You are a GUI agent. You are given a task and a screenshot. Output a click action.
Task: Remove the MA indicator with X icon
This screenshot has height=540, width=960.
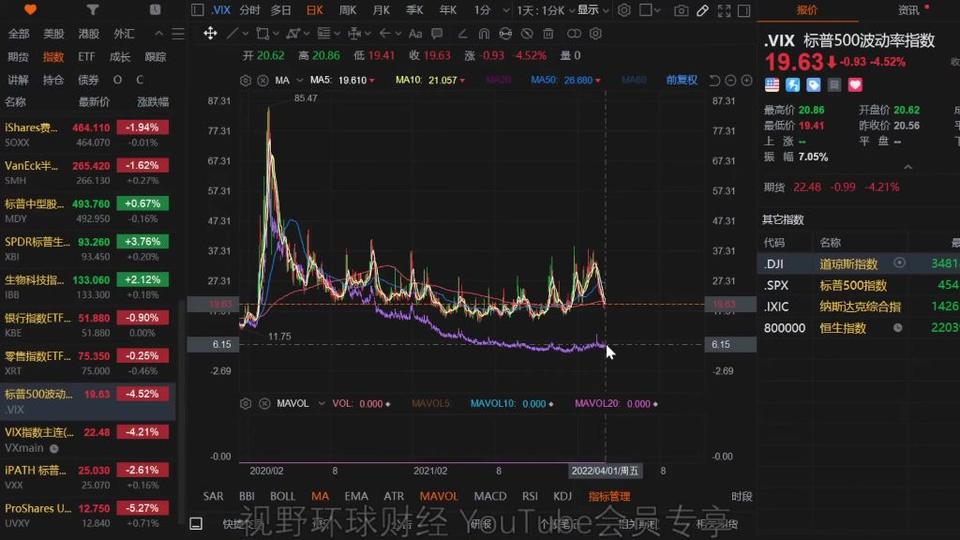pos(263,80)
